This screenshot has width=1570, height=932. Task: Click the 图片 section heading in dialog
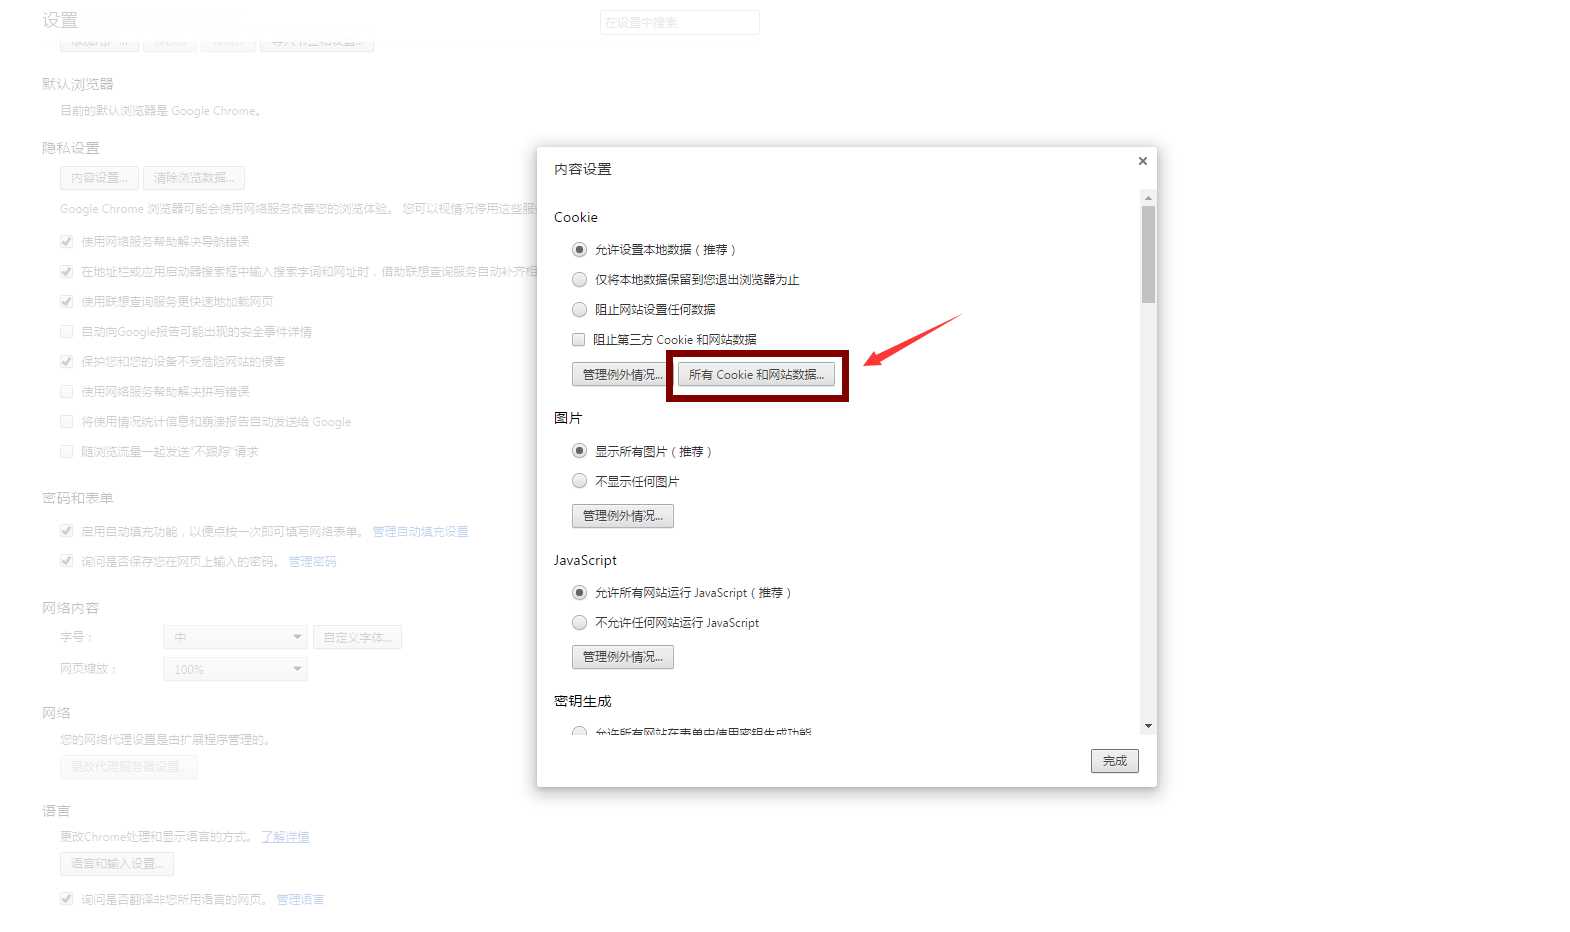[568, 418]
